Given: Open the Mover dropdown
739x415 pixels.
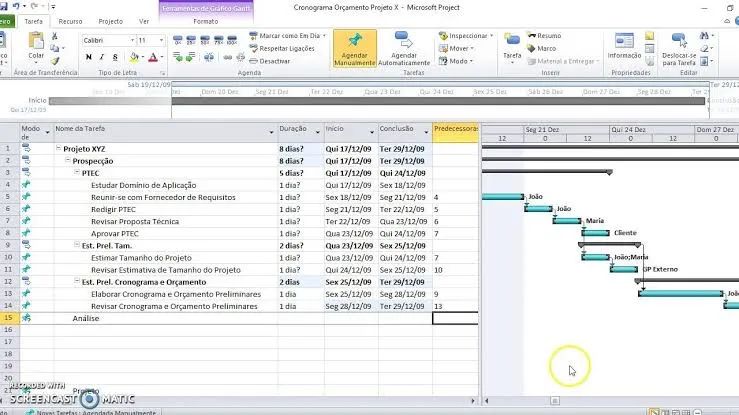Looking at the screenshot, I should click(x=456, y=49).
